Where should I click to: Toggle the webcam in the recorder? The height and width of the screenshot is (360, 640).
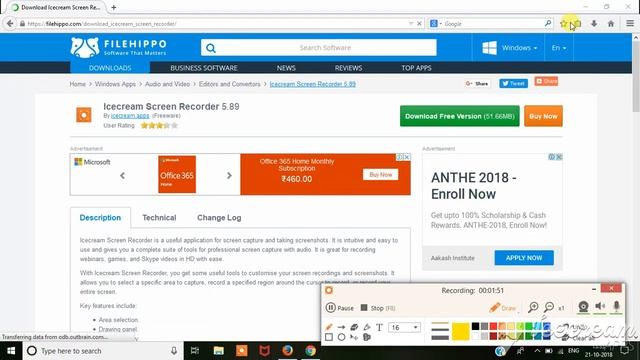[583, 307]
